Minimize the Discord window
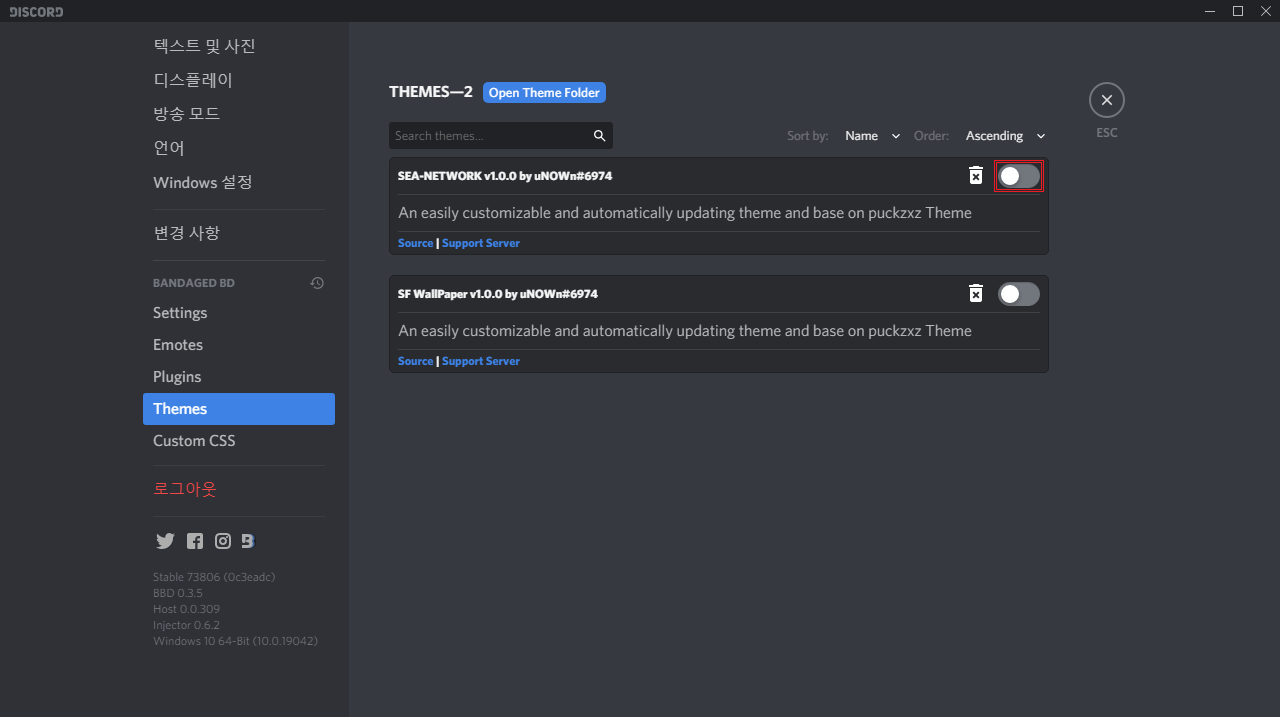Screen dimensions: 1280x717 click(x=1210, y=11)
